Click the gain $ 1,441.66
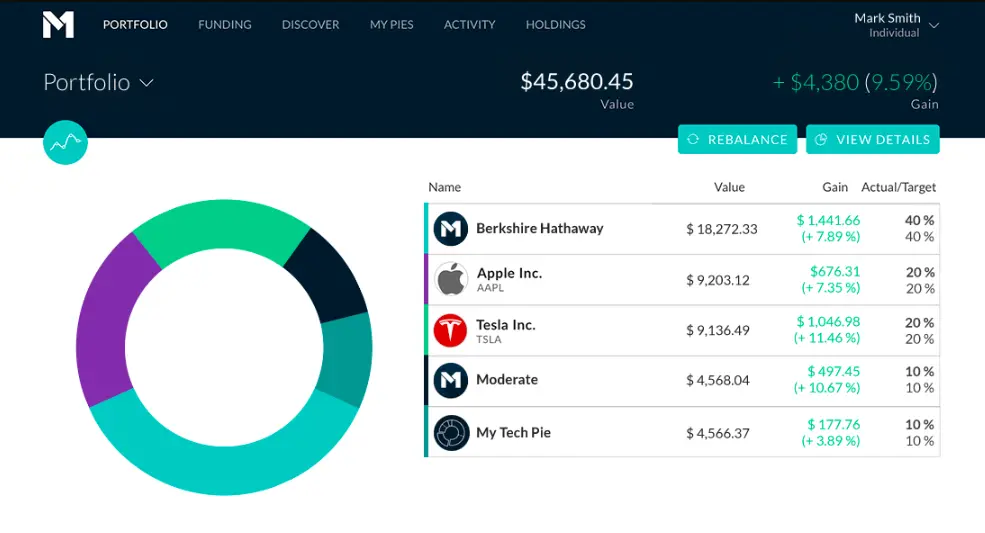Image resolution: width=985 pixels, height=533 pixels. [x=828, y=220]
